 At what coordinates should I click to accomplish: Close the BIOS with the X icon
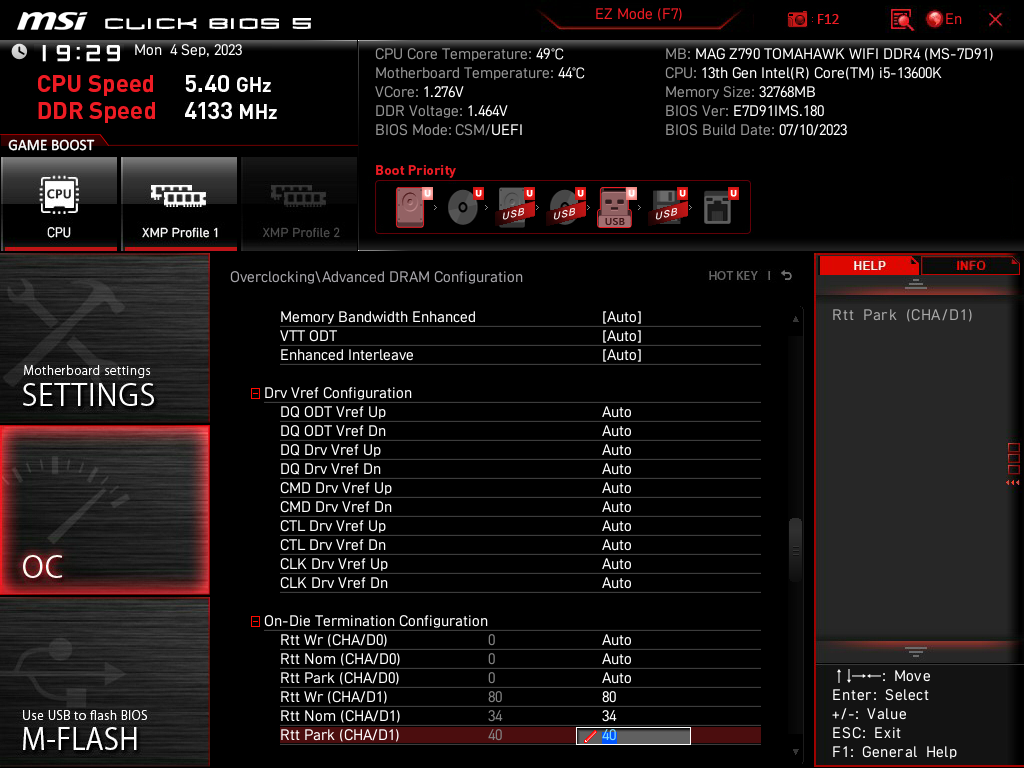[995, 20]
